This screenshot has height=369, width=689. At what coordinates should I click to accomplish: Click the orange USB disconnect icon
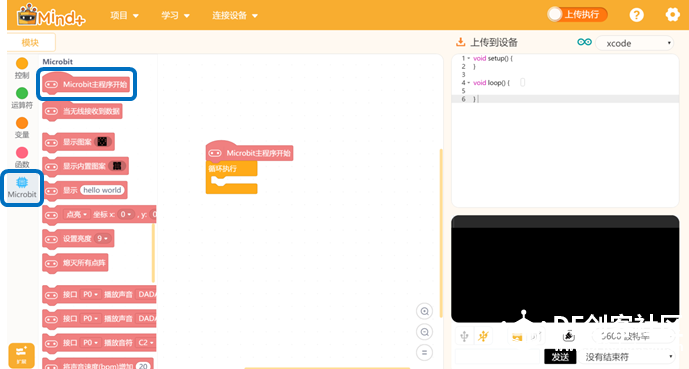click(x=483, y=336)
